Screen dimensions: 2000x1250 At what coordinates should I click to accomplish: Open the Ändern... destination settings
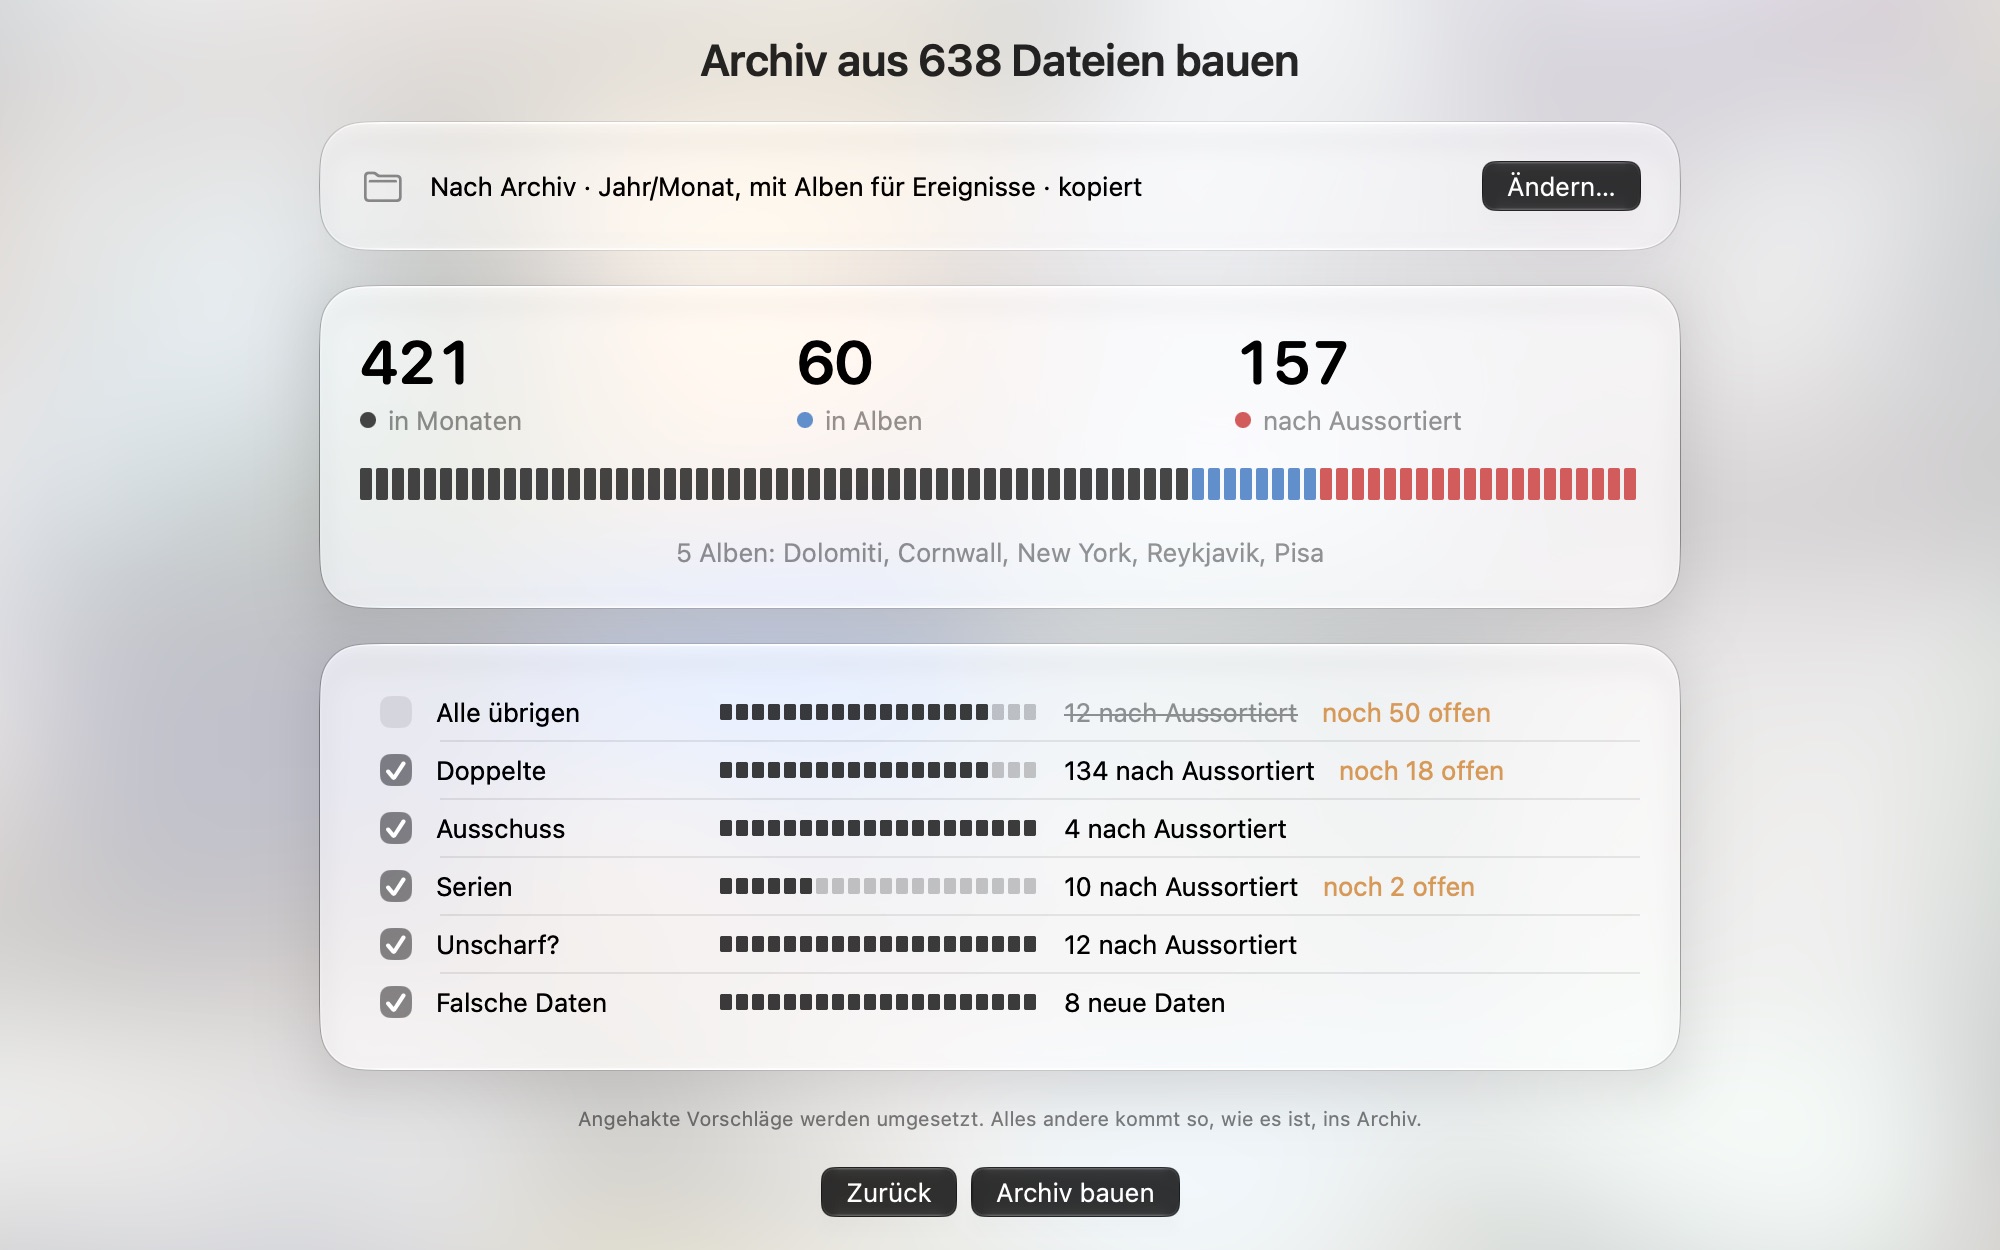tap(1560, 186)
